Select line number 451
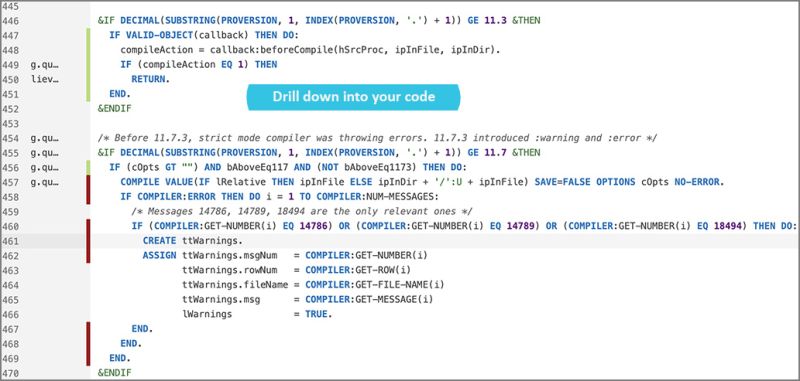800x381 pixels. click(x=11, y=94)
